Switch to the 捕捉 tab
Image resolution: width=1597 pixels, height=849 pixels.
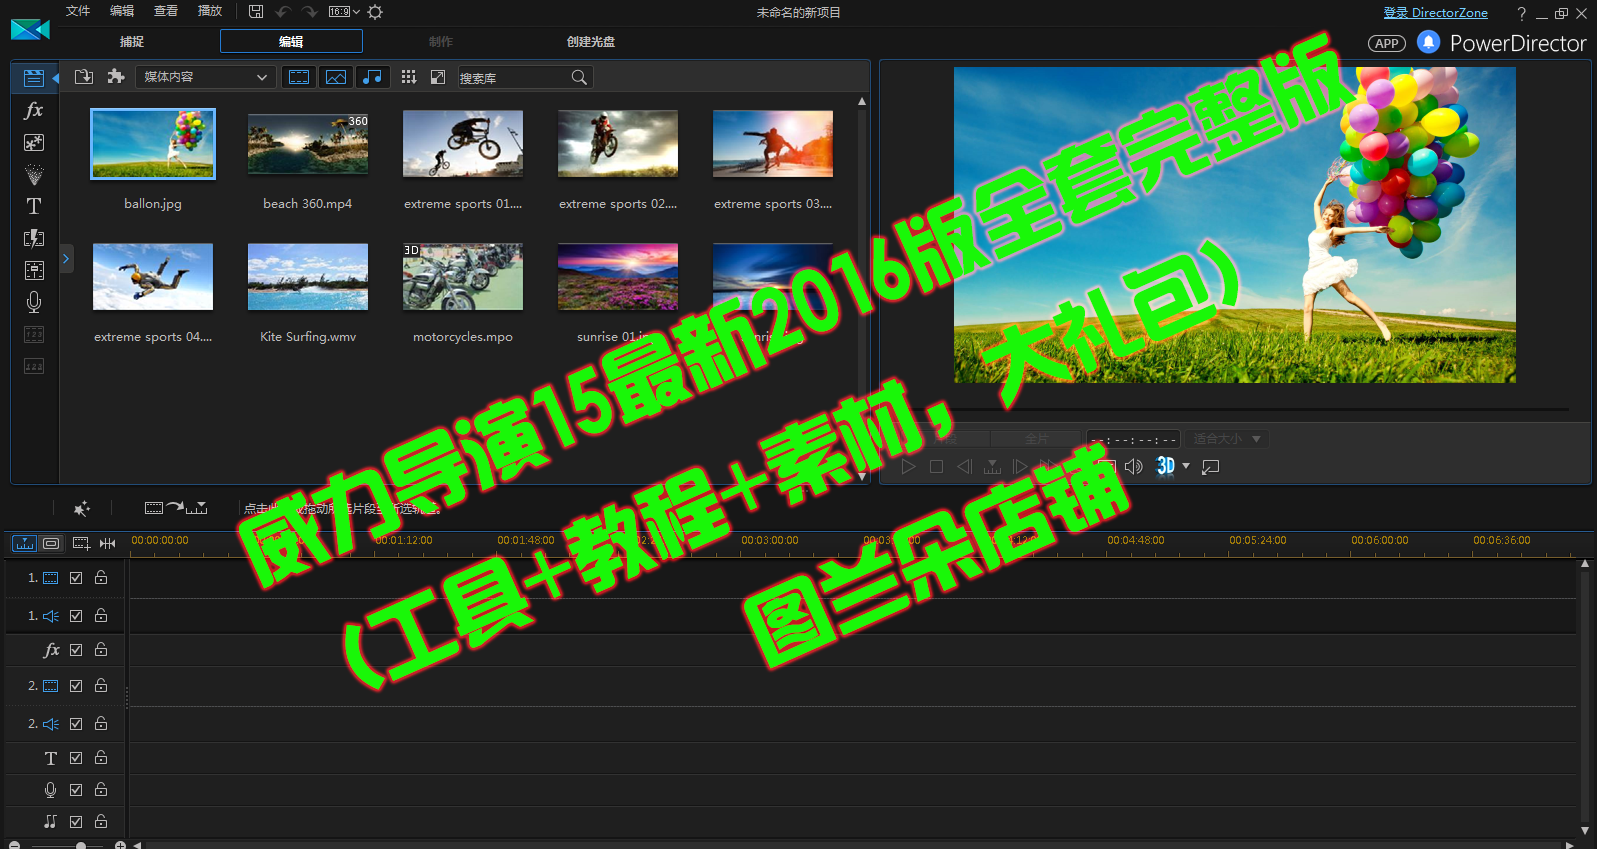tap(132, 41)
